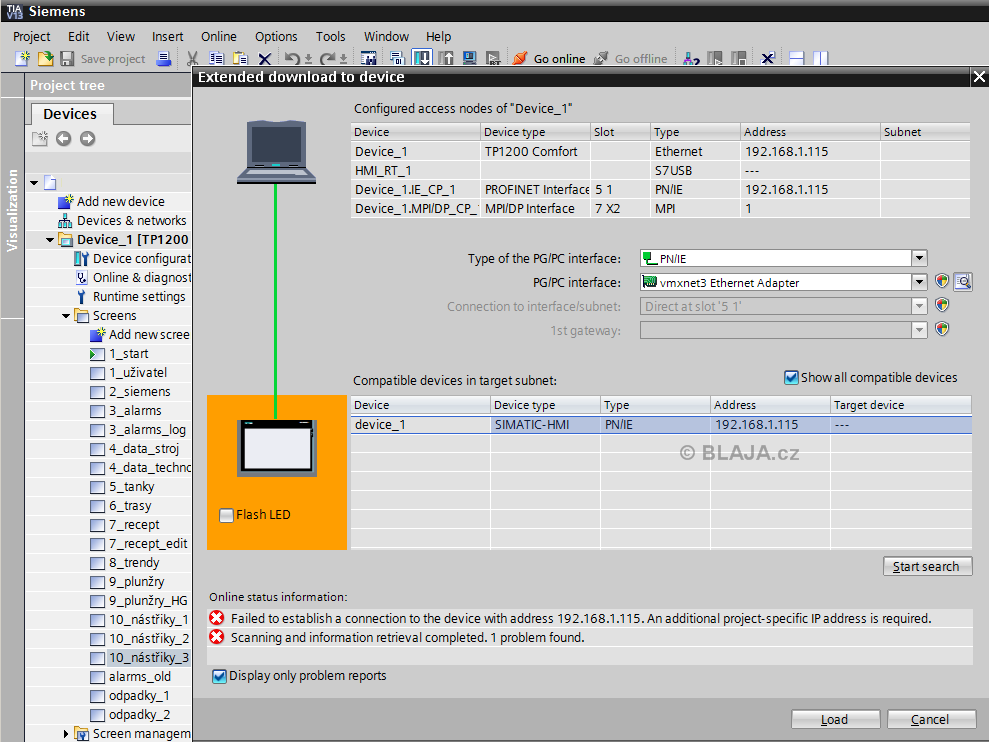Click the split editor horizontally icon
Viewport: 989px width, 742px height.
tap(797, 59)
